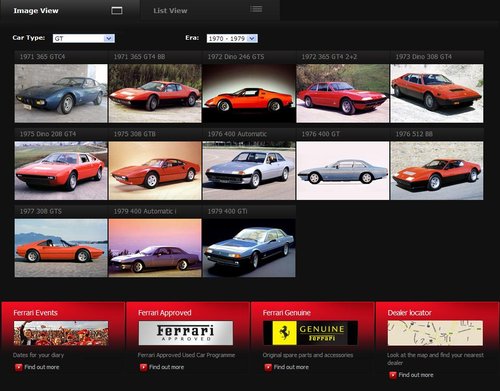Click red arrow icon under Ferrari Genuine
500x391 pixels.
point(268,367)
